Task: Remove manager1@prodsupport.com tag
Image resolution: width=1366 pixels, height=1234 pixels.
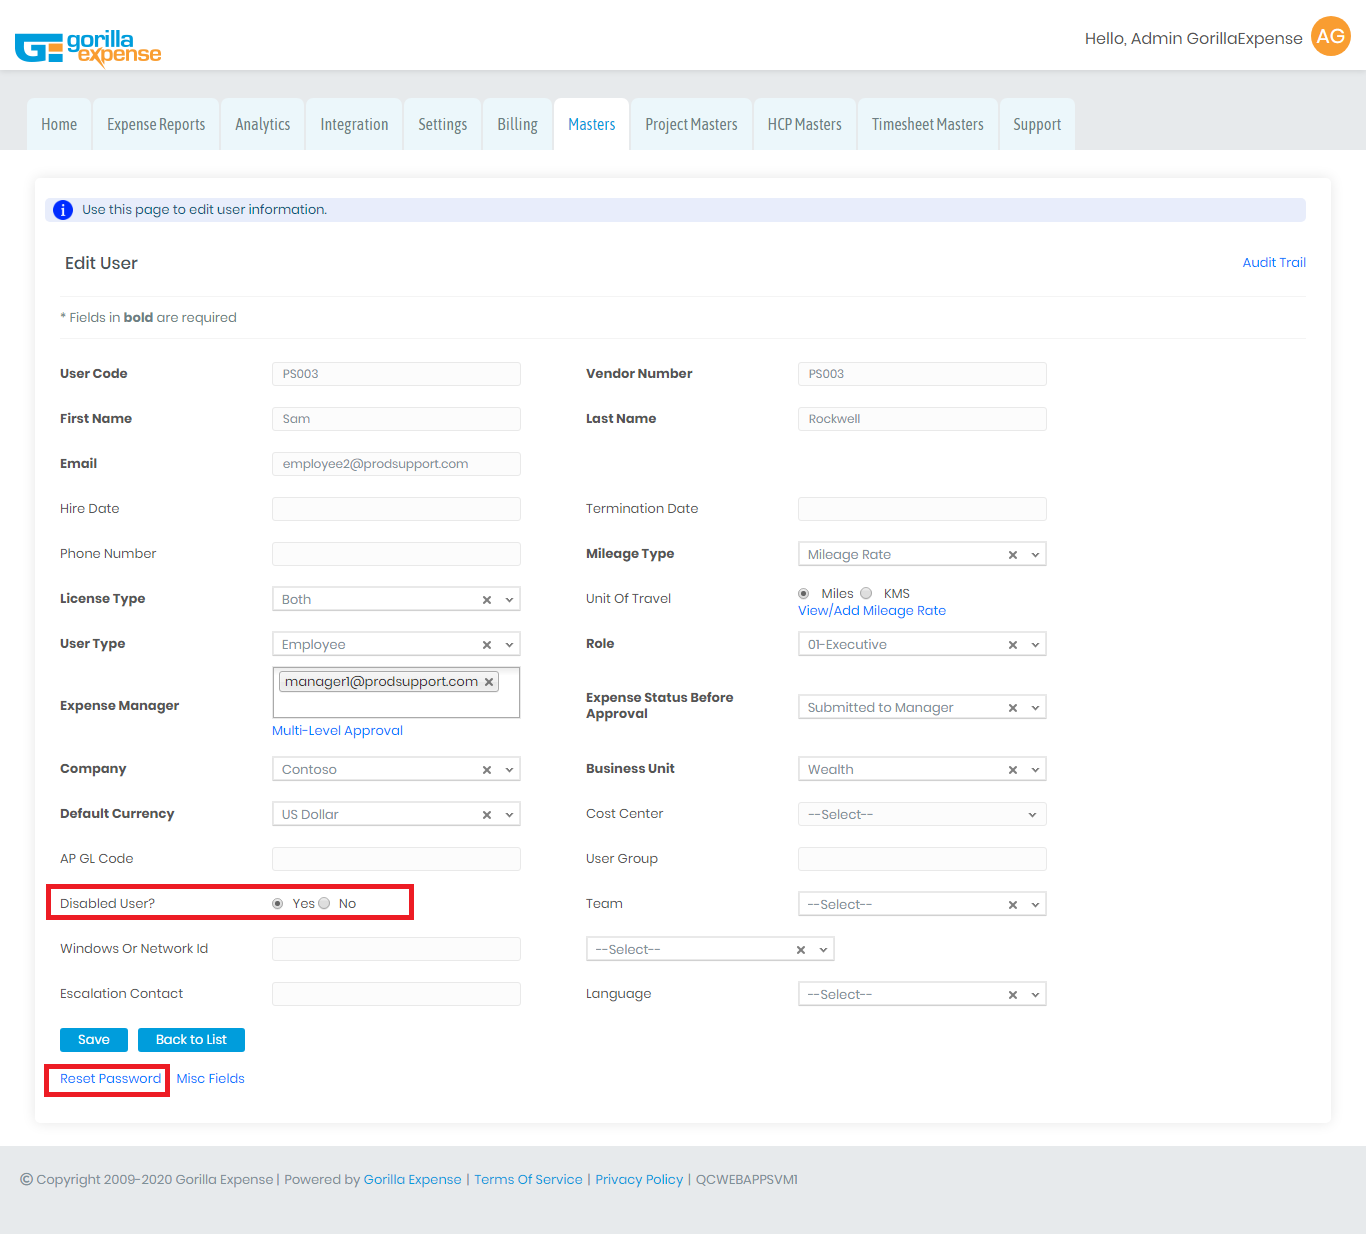Action: click(x=489, y=682)
